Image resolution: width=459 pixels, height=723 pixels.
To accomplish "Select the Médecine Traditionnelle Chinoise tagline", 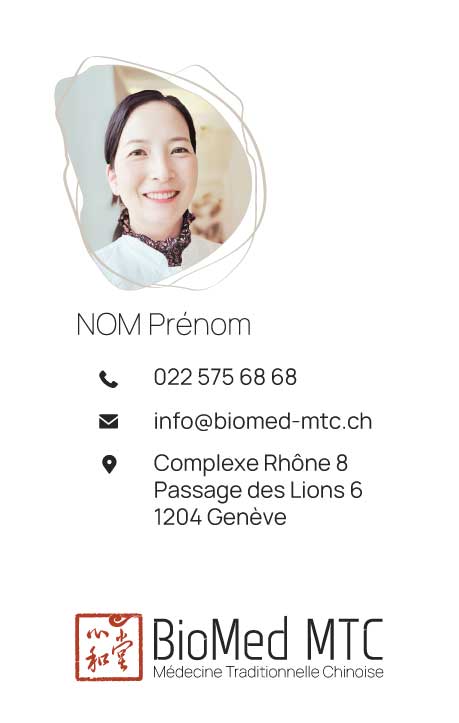I will point(268,672).
